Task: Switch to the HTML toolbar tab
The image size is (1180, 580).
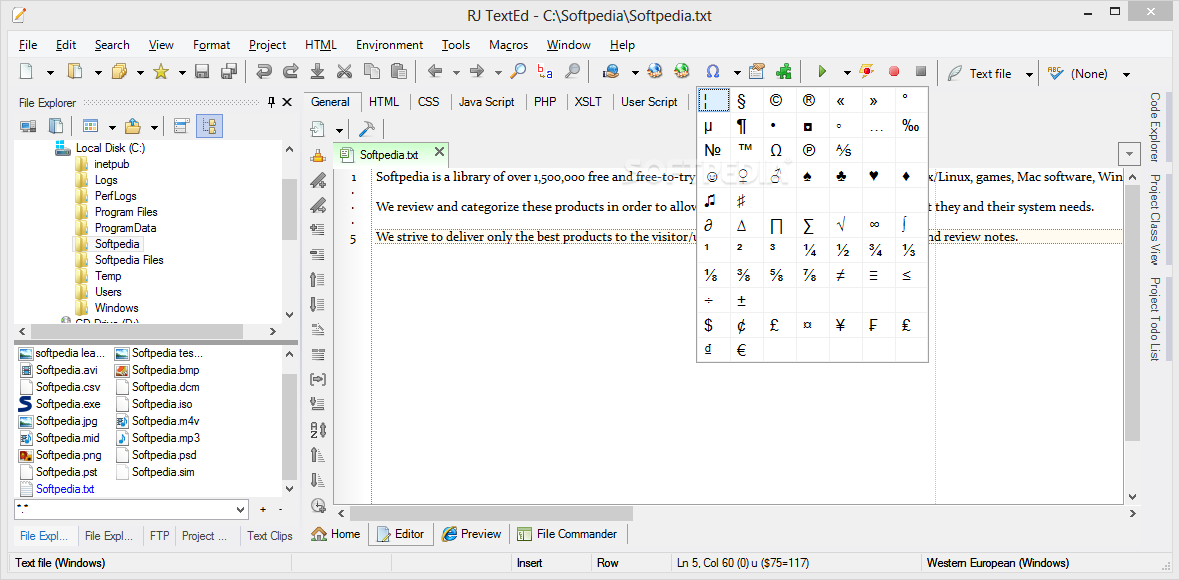Action: [x=384, y=102]
